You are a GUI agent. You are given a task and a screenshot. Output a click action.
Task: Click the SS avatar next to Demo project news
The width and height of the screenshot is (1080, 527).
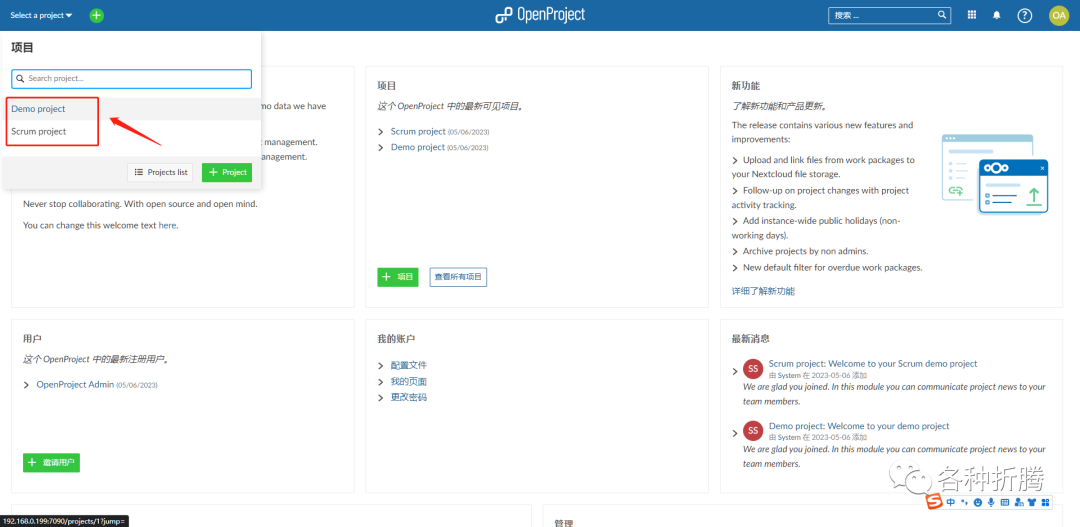[753, 431]
